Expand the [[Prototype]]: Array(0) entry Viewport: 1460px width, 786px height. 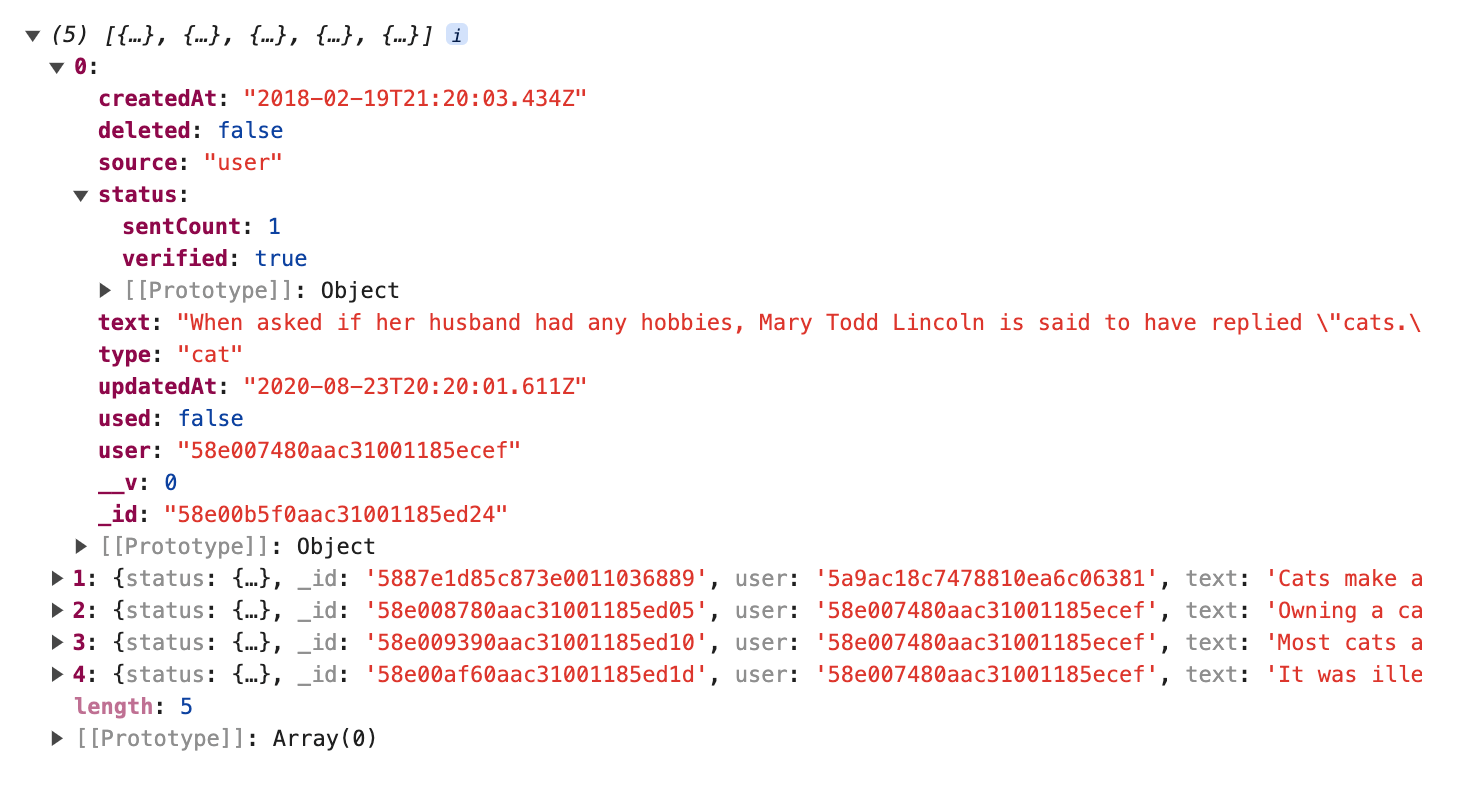coord(57,739)
